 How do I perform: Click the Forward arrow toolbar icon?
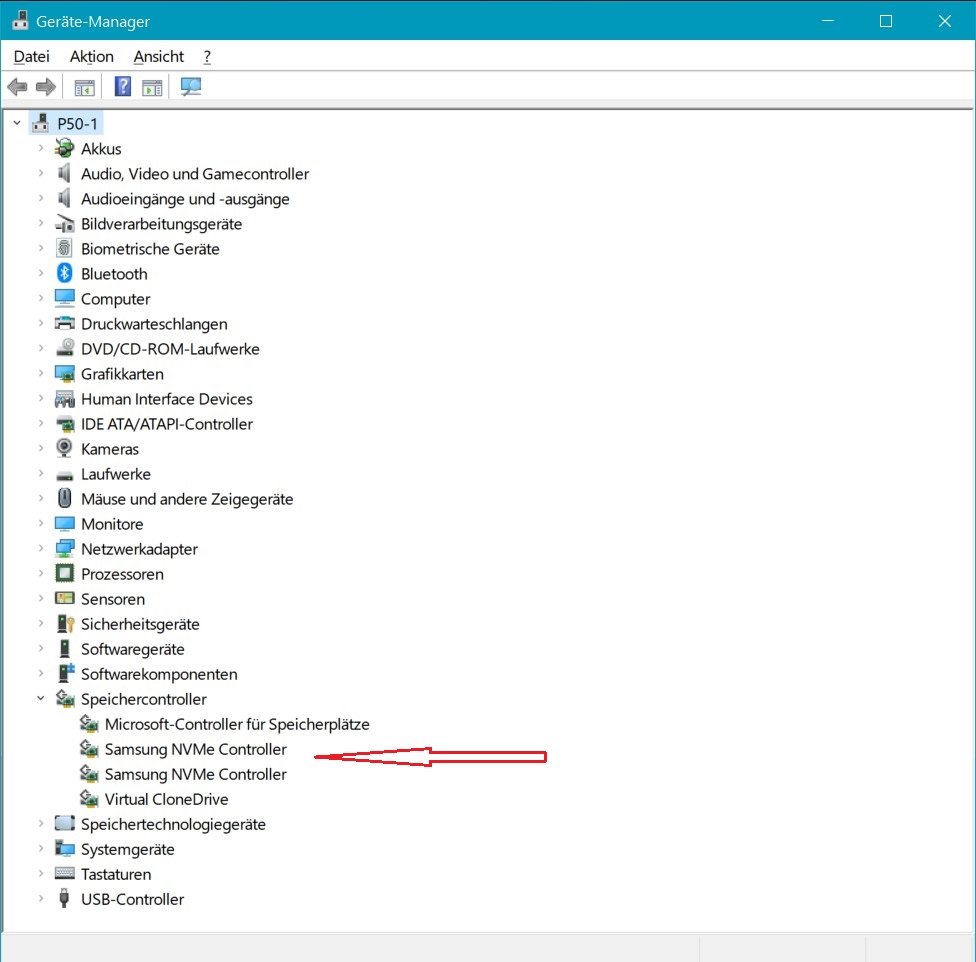tap(45, 86)
